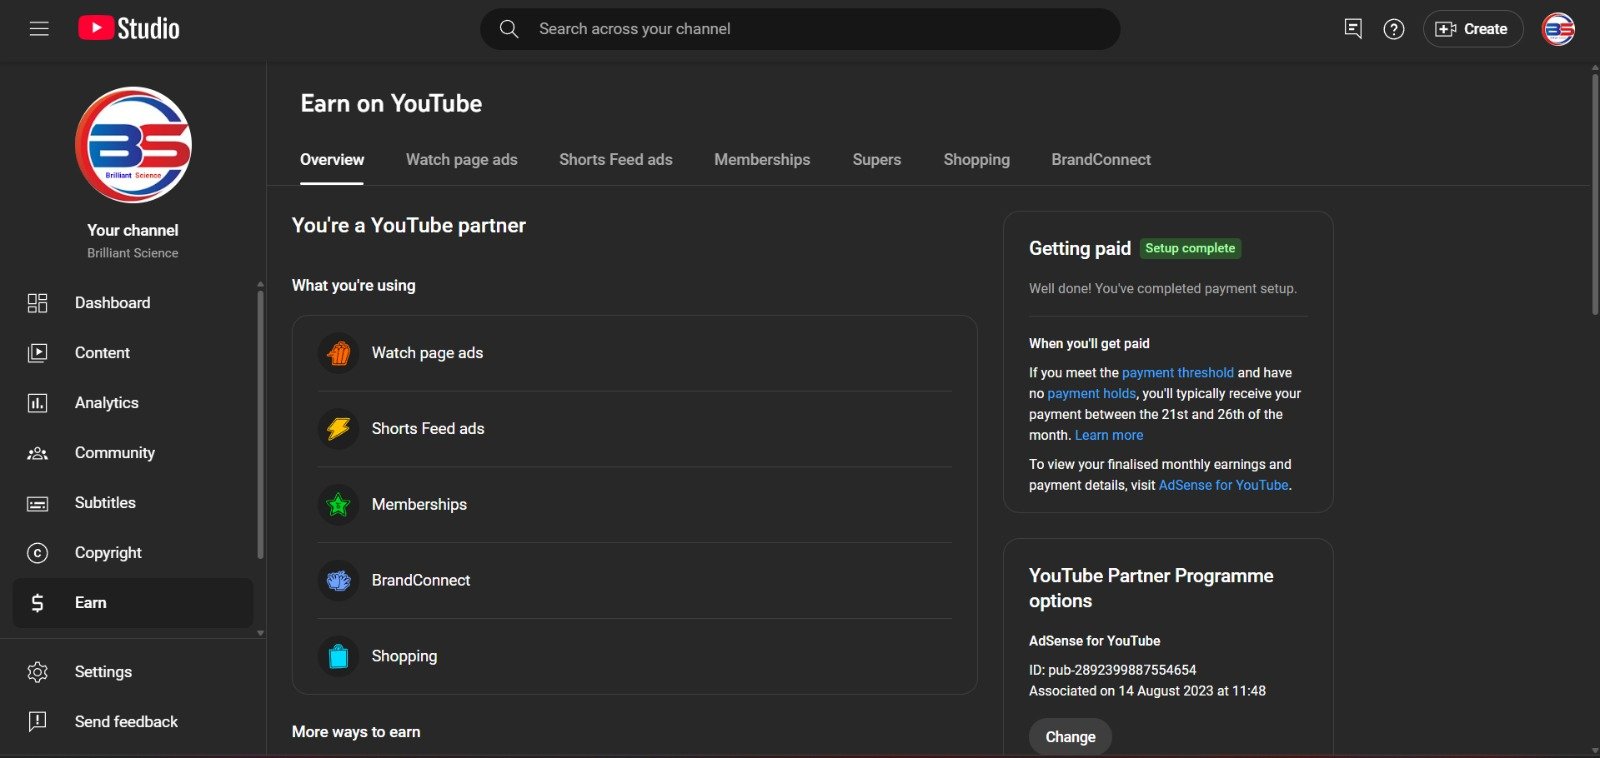This screenshot has height=758, width=1600.
Task: Click the Analytics bar chart icon
Action: pyautogui.click(x=37, y=403)
